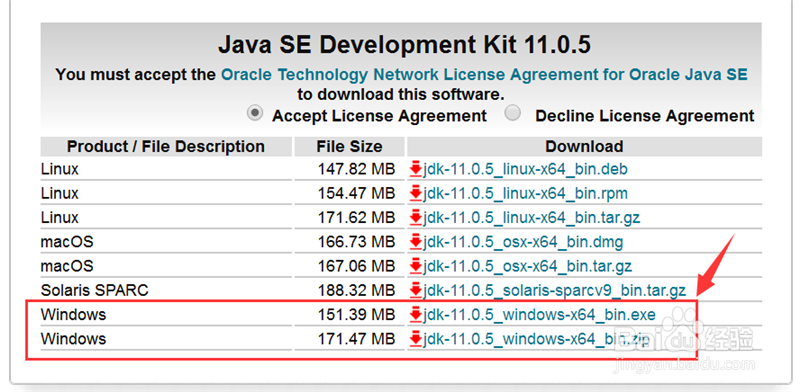This screenshot has width=800, height=392.
Task: Click download icon next to osx-x64_bin.tar.gz
Action: [x=416, y=266]
